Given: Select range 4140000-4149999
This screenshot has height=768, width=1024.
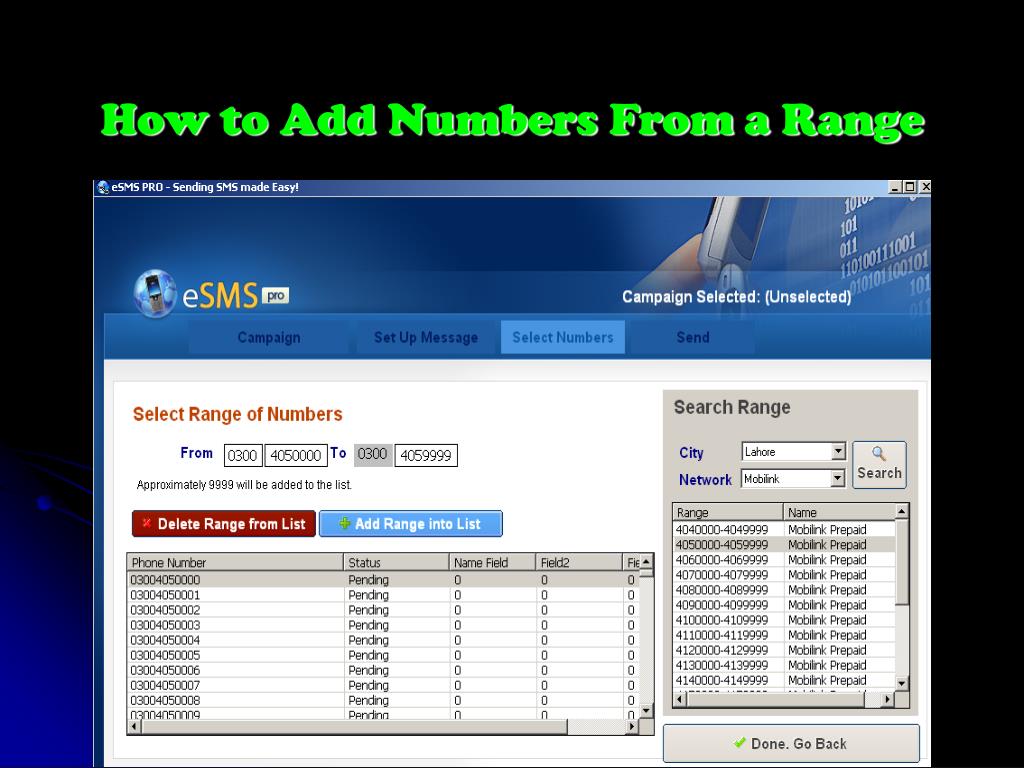Looking at the screenshot, I should (784, 680).
